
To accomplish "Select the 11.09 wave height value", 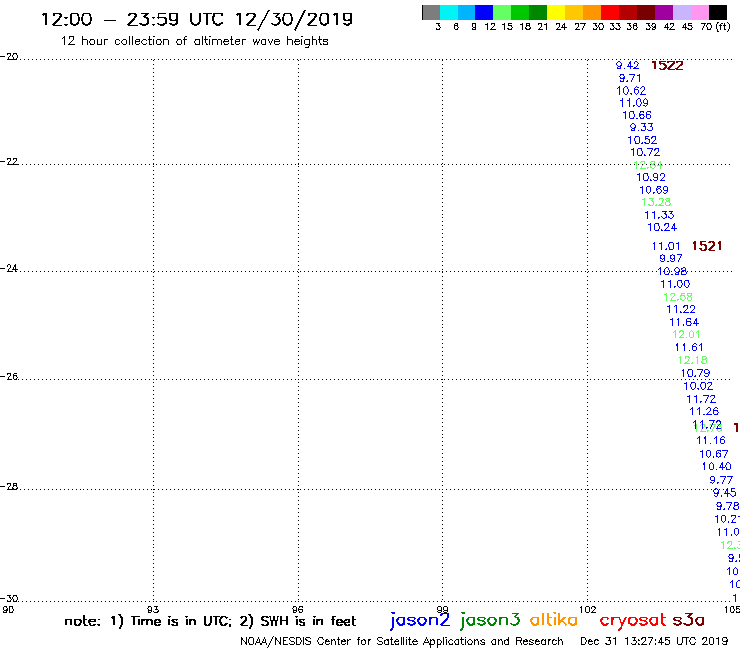I will click(x=634, y=102).
